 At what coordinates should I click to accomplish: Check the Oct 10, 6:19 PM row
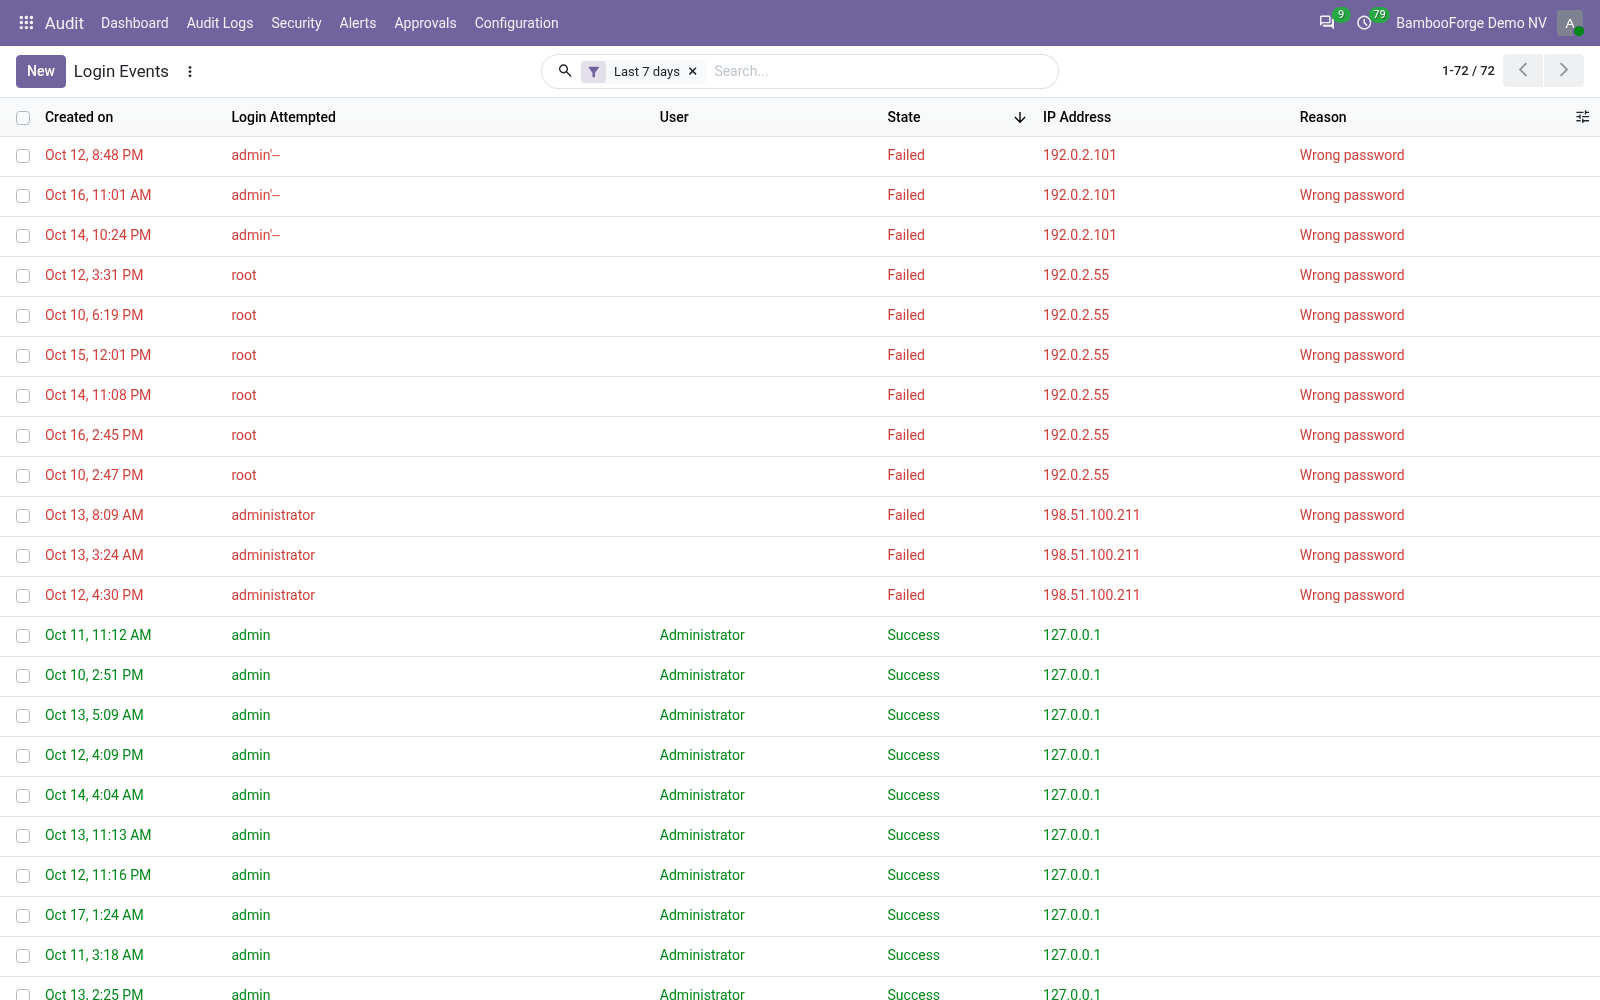tap(23, 316)
